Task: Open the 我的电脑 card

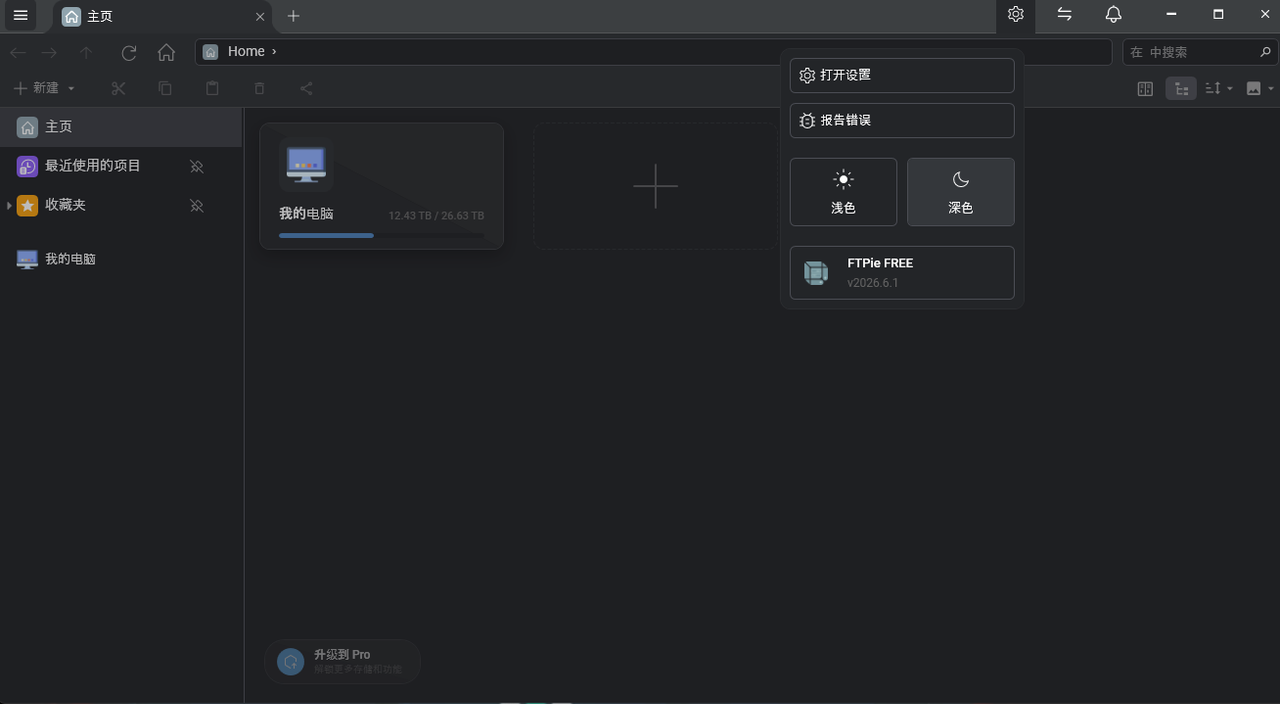Action: pos(381,186)
